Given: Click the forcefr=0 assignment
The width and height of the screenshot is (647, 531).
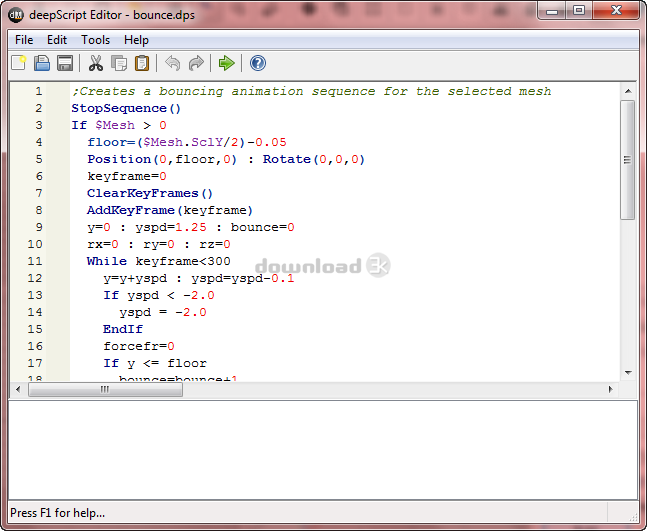Looking at the screenshot, I should point(139,346).
